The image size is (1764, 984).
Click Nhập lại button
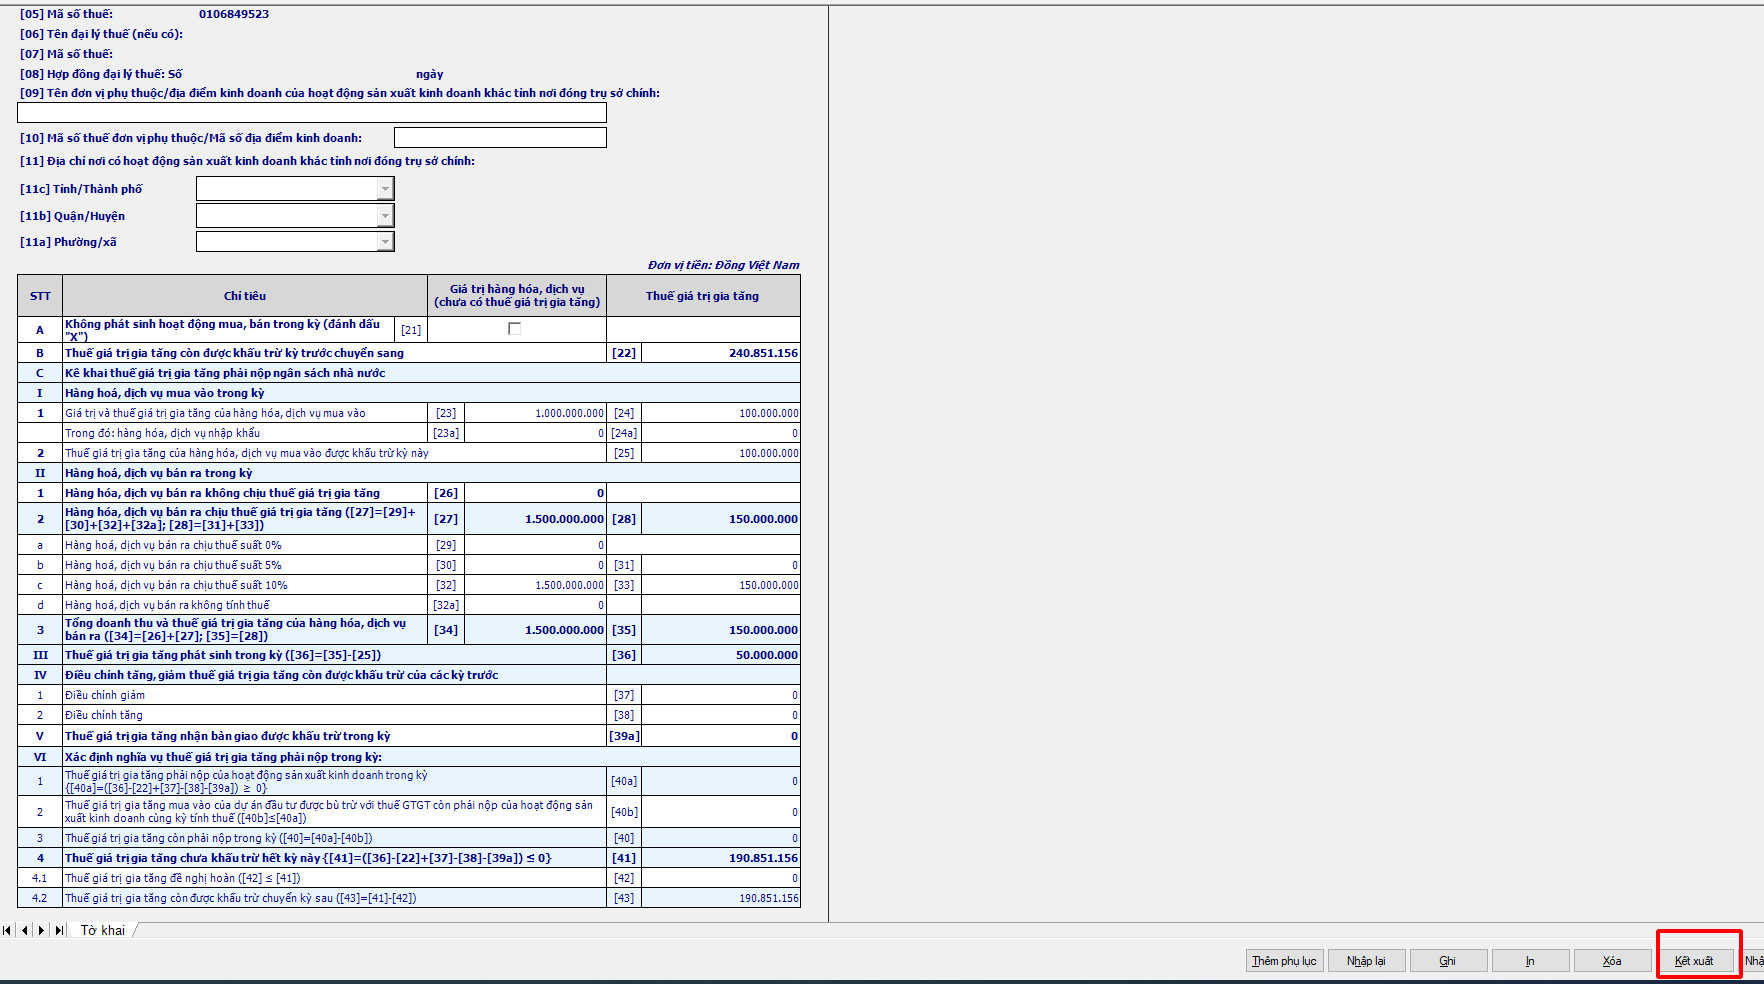tap(1367, 961)
